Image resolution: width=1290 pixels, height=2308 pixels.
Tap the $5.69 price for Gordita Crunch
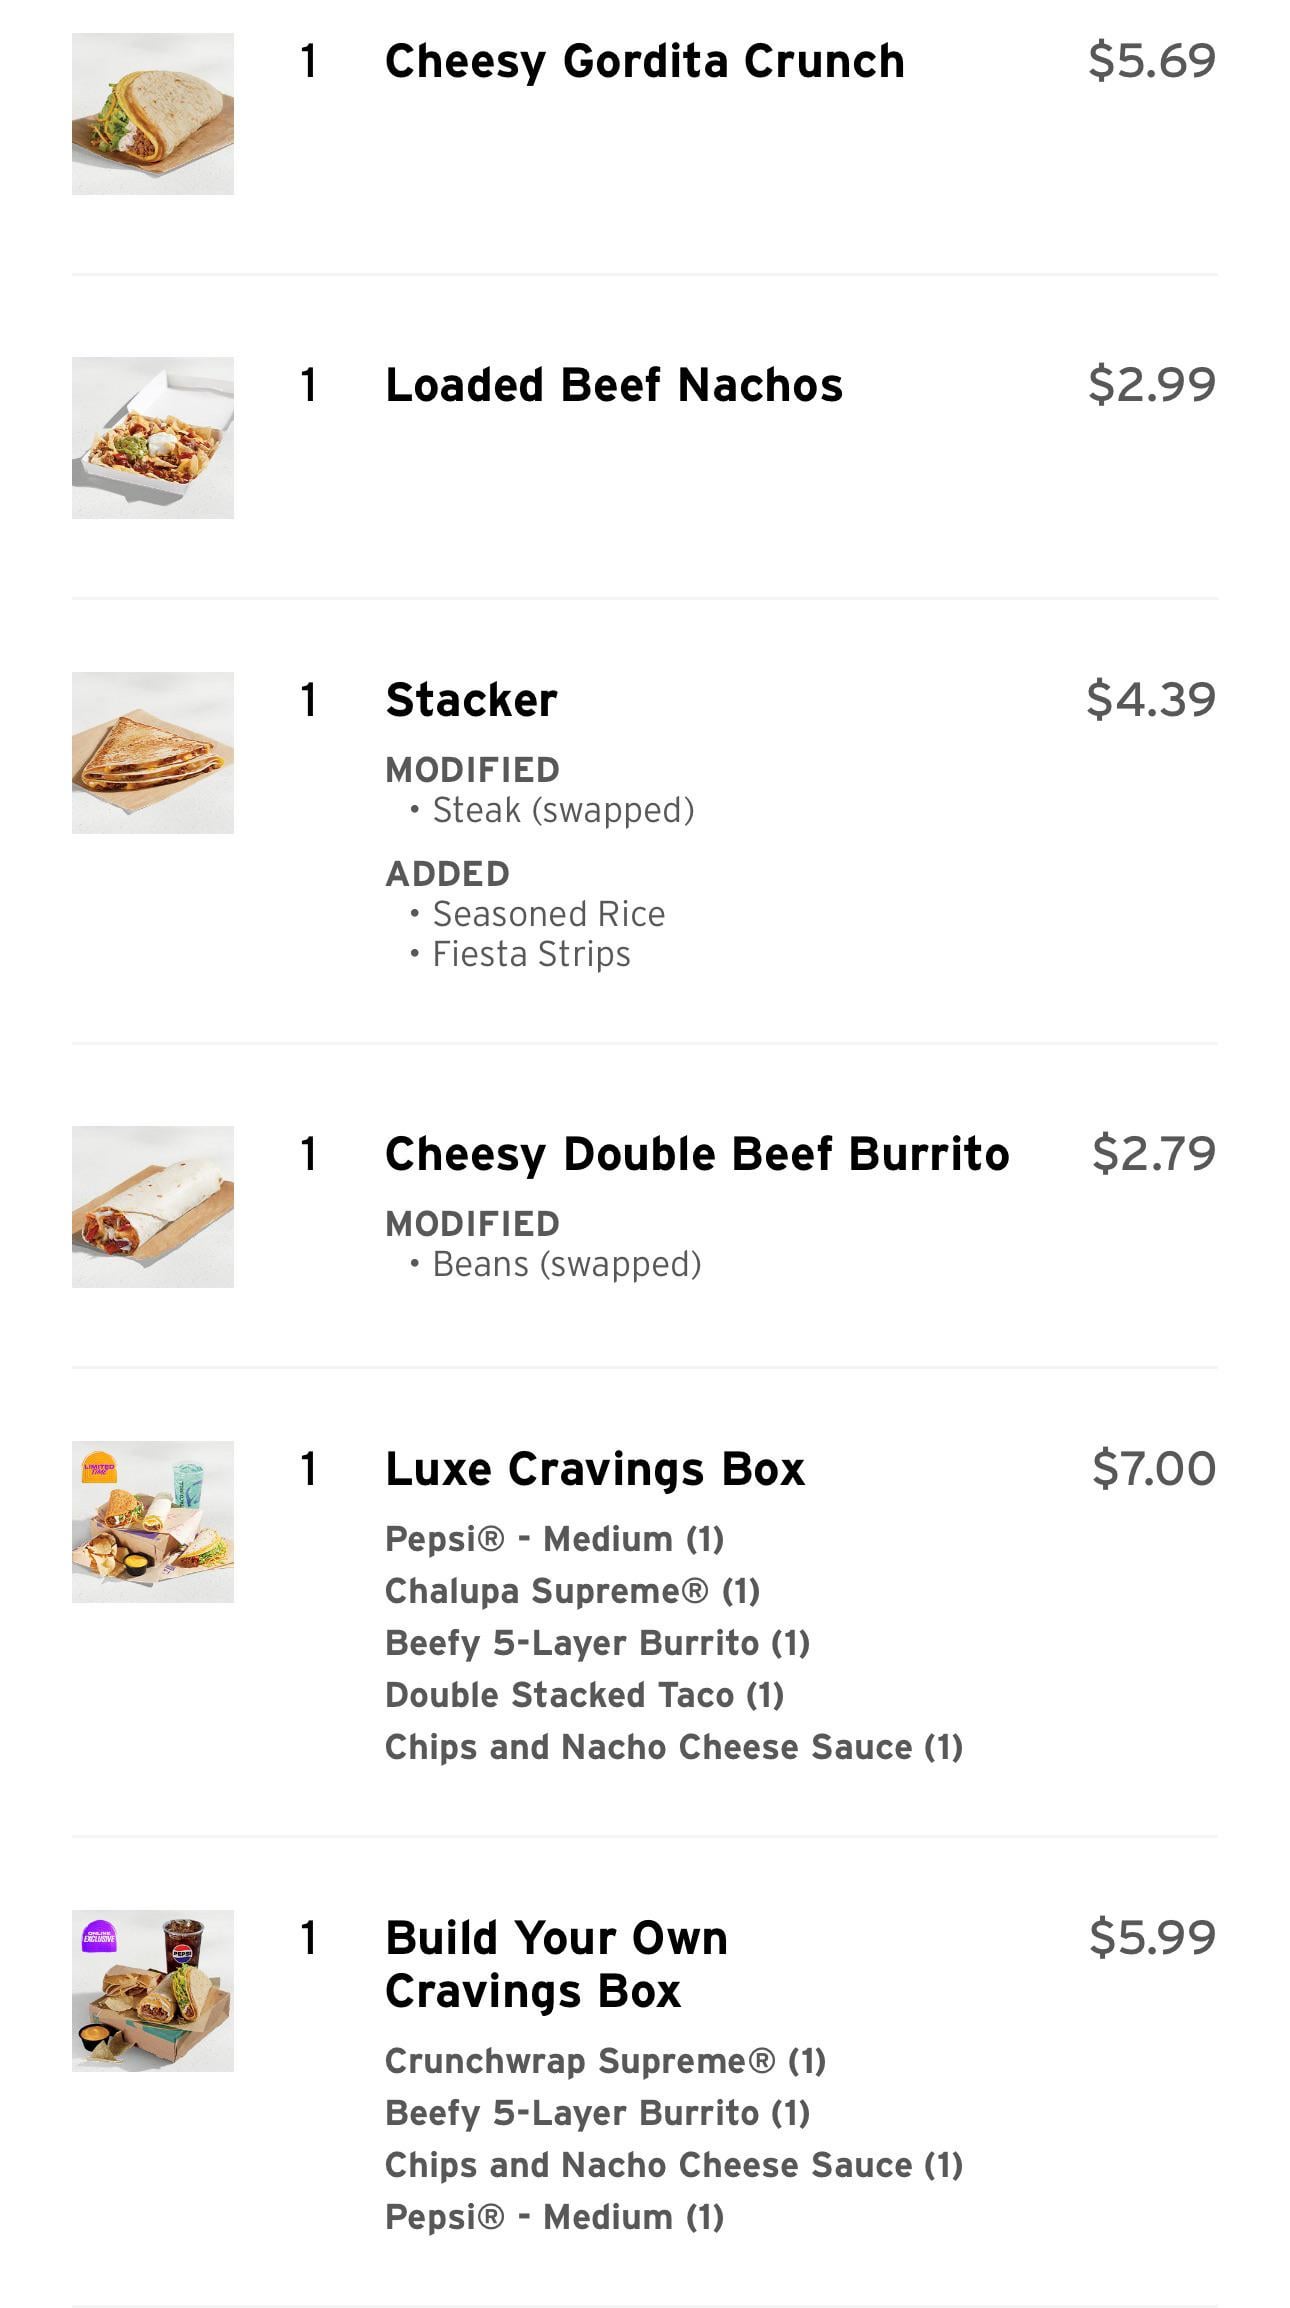tap(1151, 61)
